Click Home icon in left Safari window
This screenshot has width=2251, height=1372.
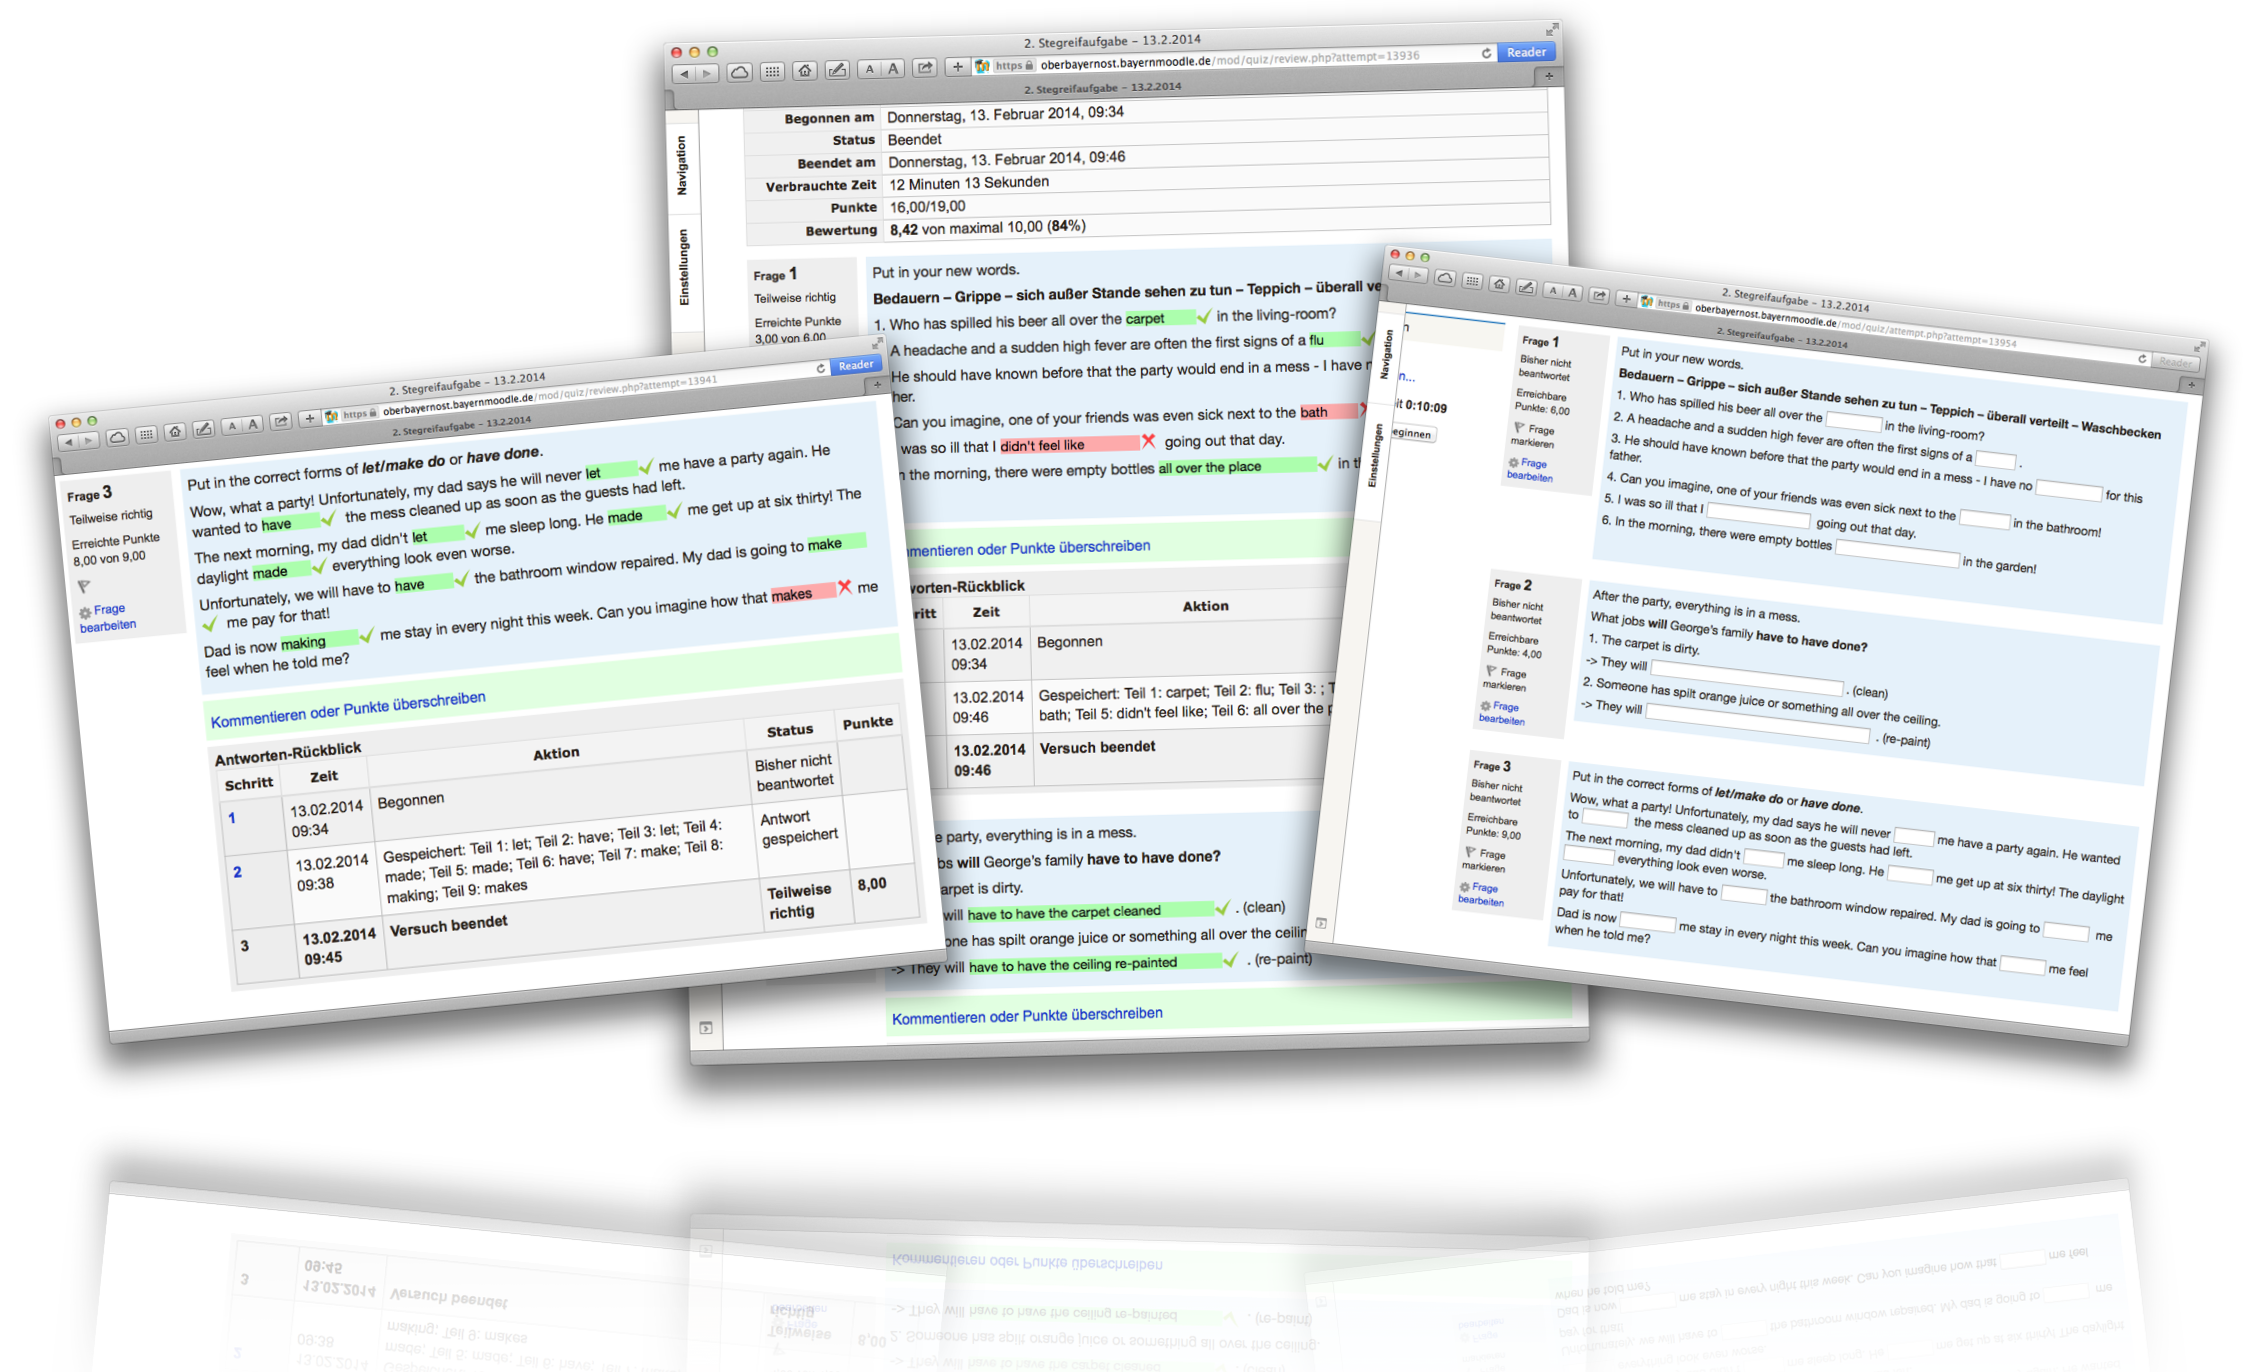[x=175, y=432]
